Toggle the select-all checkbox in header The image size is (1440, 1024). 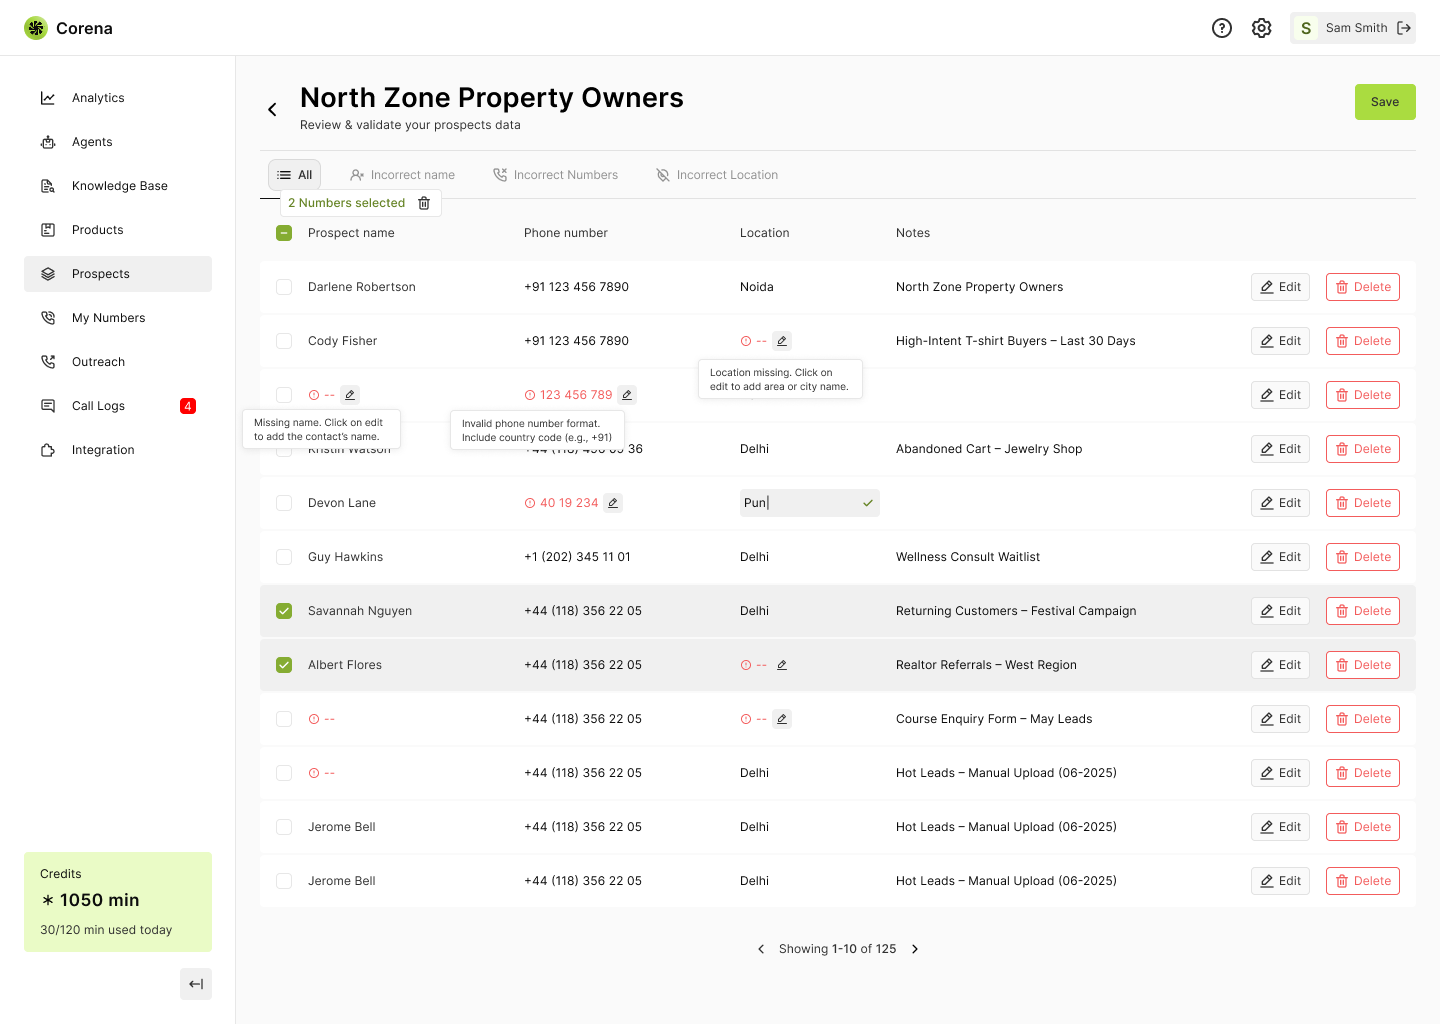pyautogui.click(x=284, y=233)
